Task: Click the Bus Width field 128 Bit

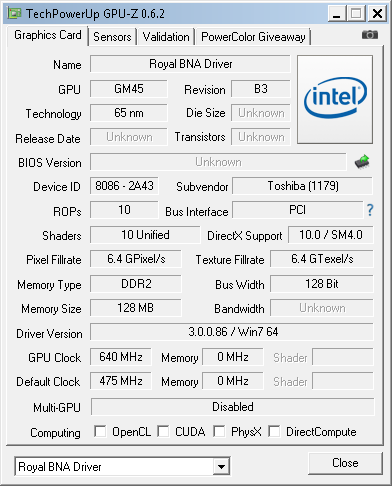Action: click(x=322, y=284)
